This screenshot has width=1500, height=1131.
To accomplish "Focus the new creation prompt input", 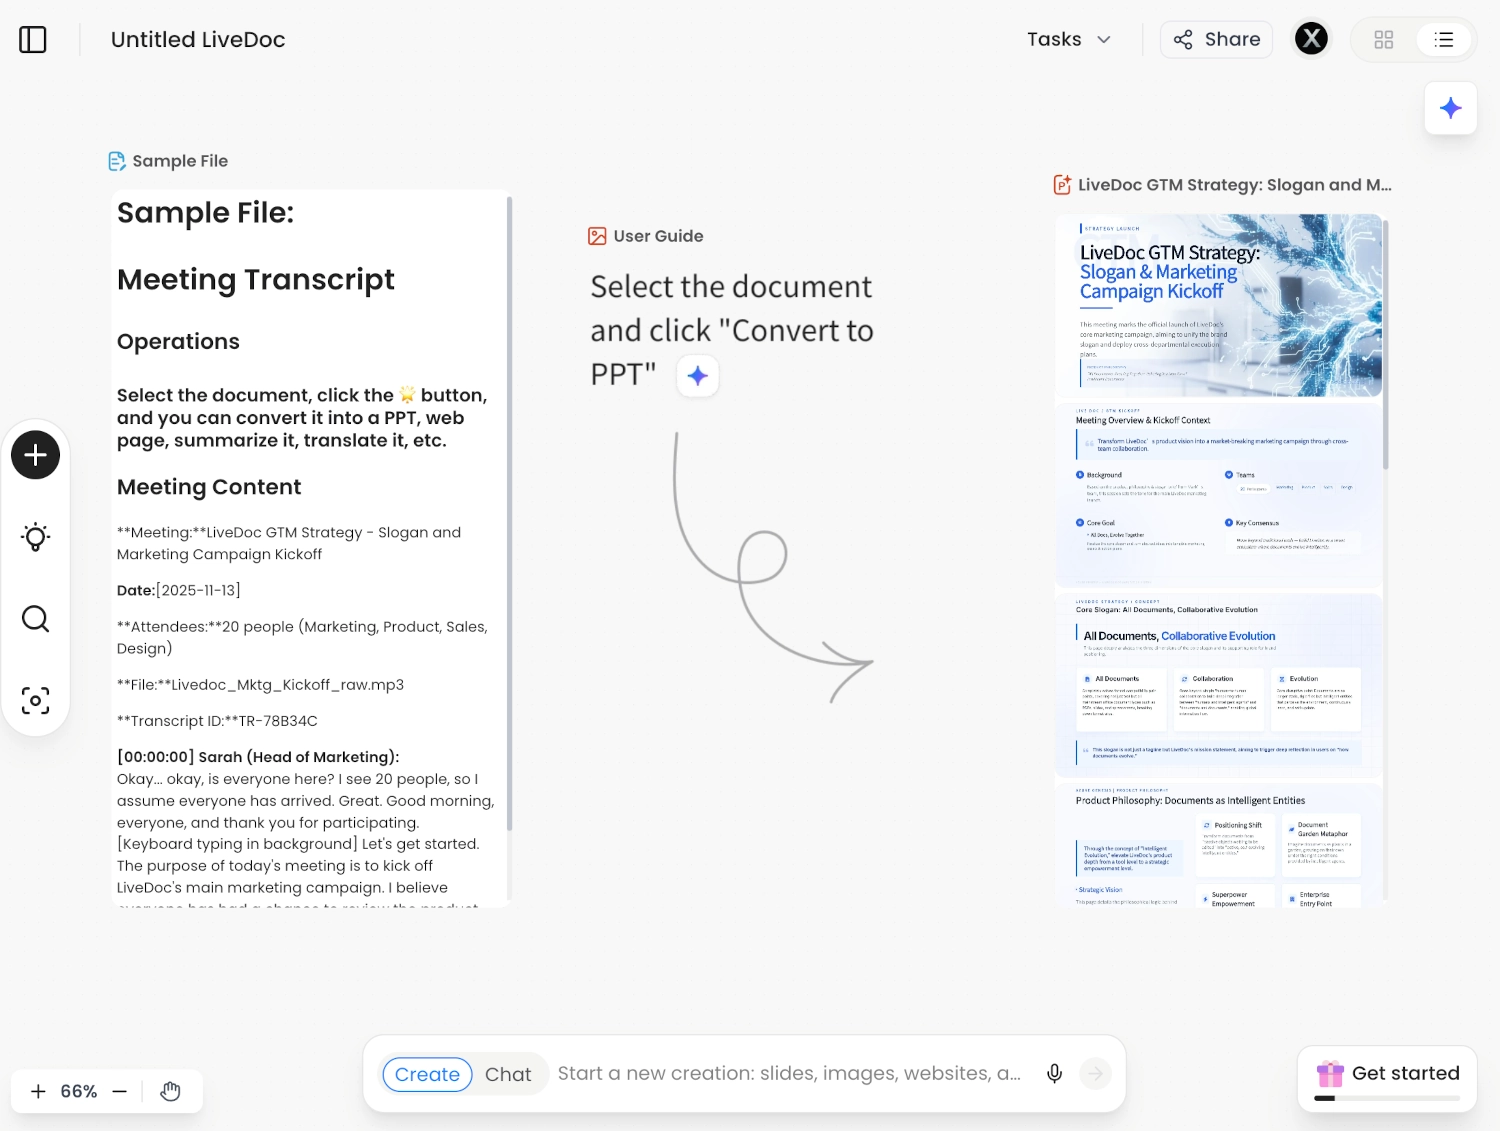I will pos(790,1073).
